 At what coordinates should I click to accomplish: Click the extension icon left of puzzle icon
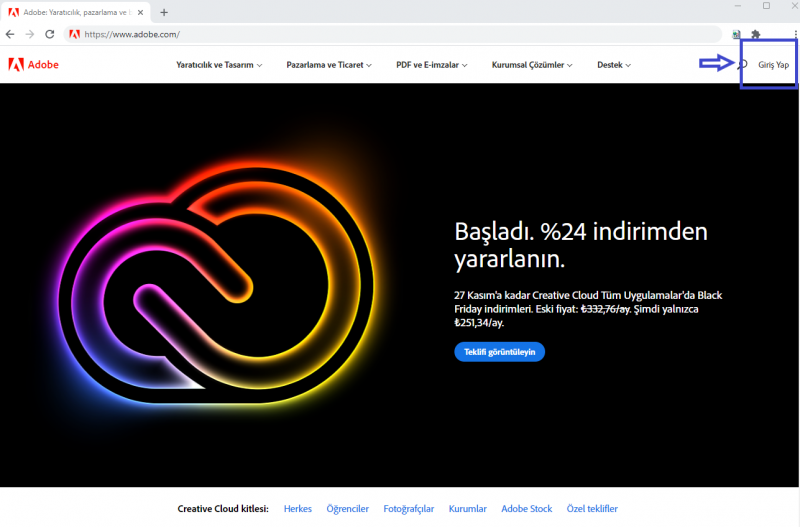[x=736, y=34]
